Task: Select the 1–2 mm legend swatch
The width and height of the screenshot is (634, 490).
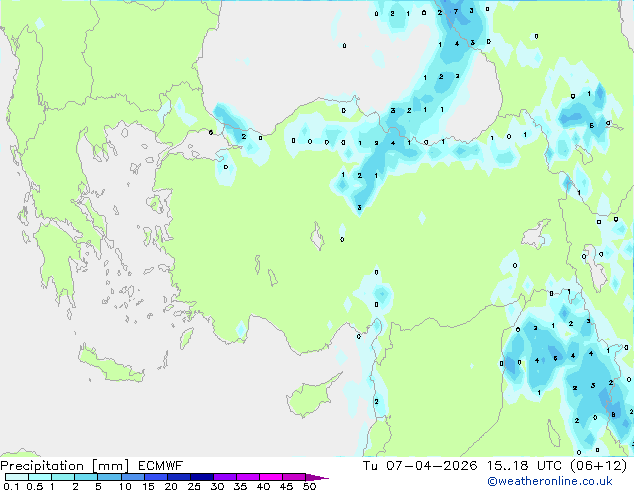Action: 63,477
